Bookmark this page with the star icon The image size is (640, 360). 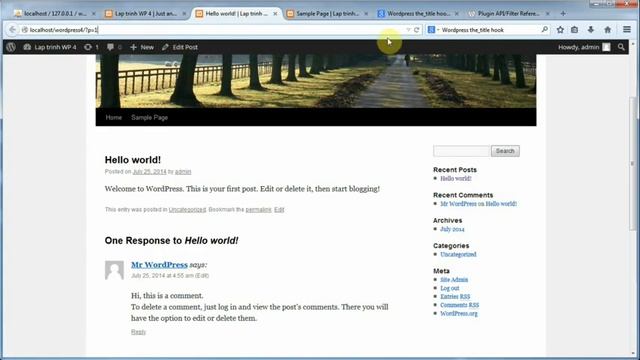(x=560, y=30)
